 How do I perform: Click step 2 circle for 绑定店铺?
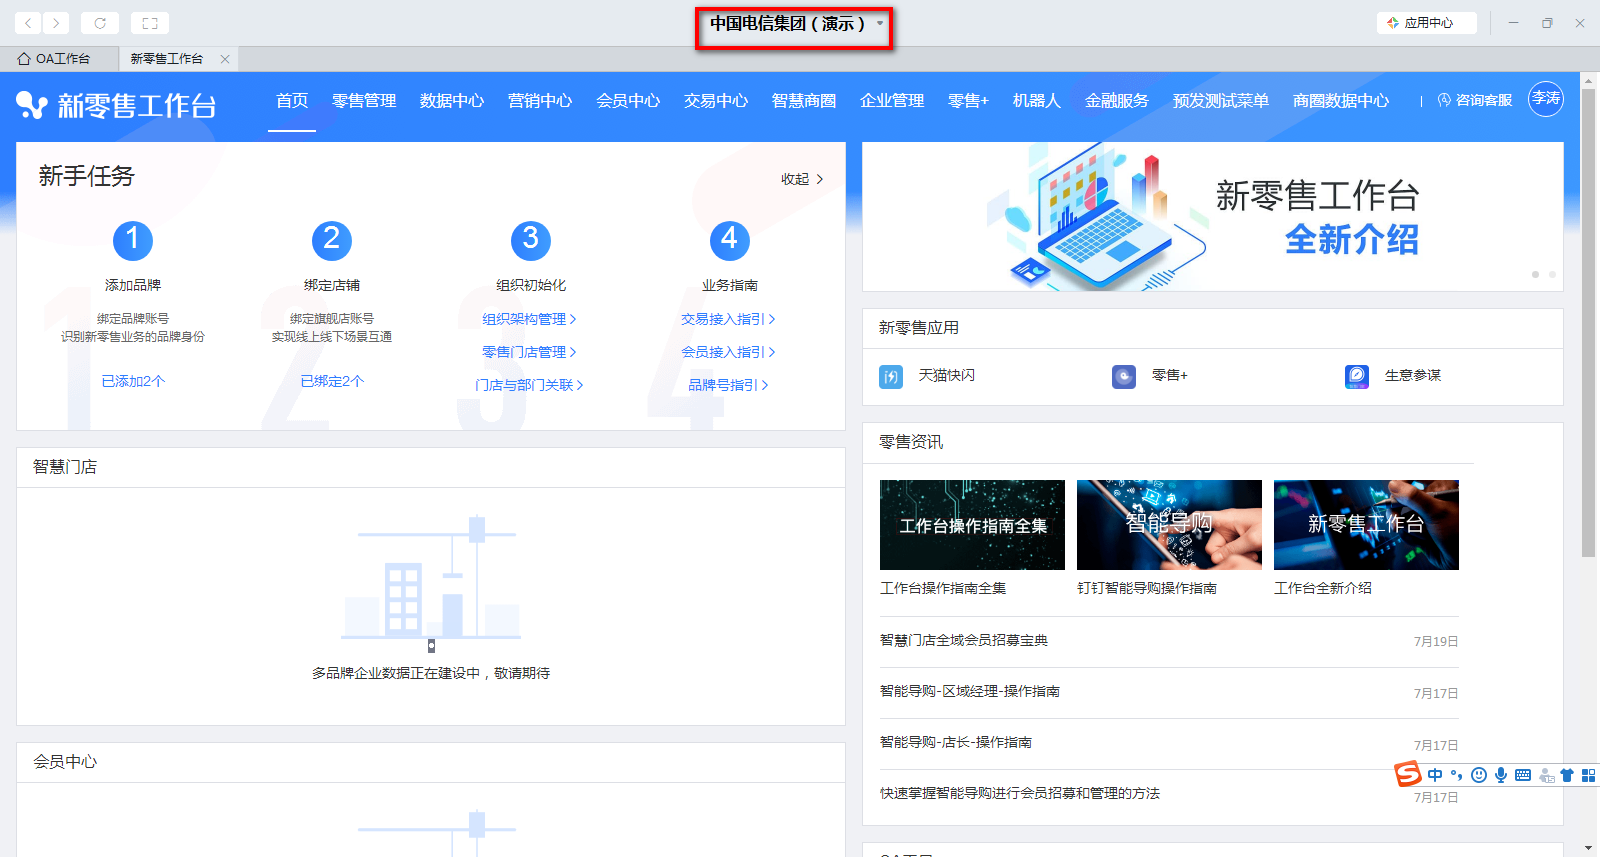point(332,240)
